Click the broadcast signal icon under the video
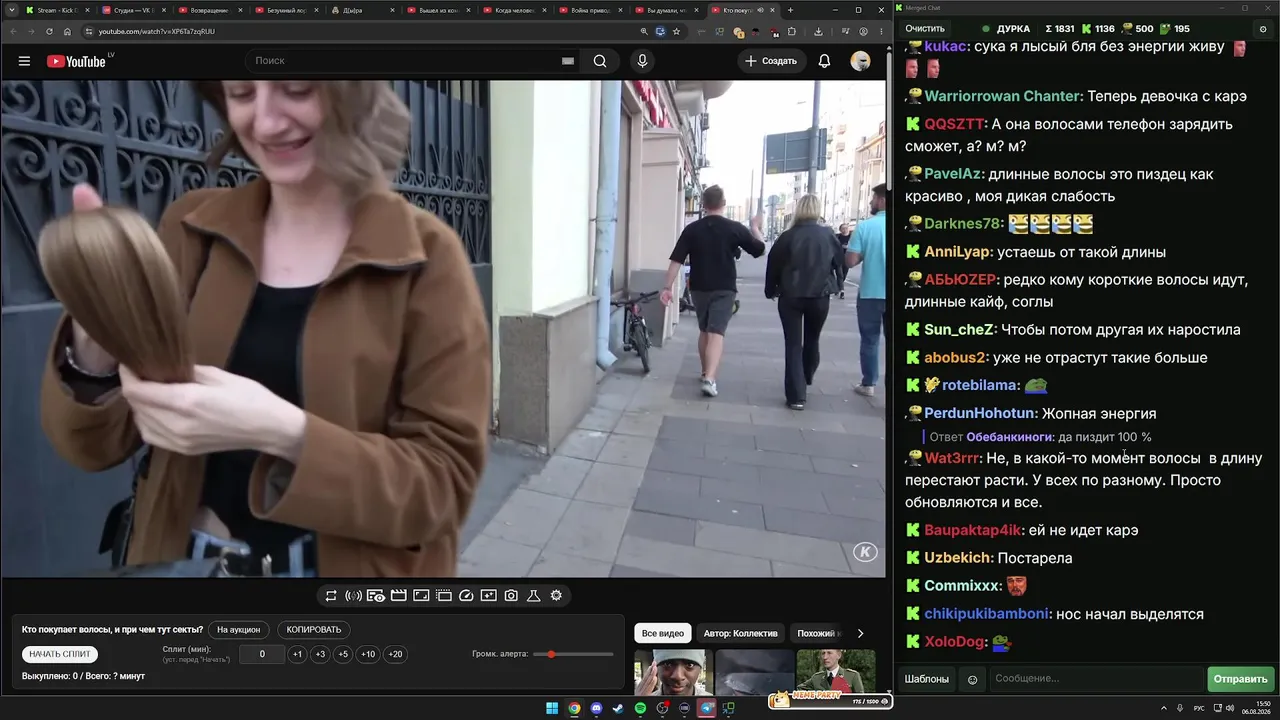Screen dimensions: 1280x720 coord(353,596)
